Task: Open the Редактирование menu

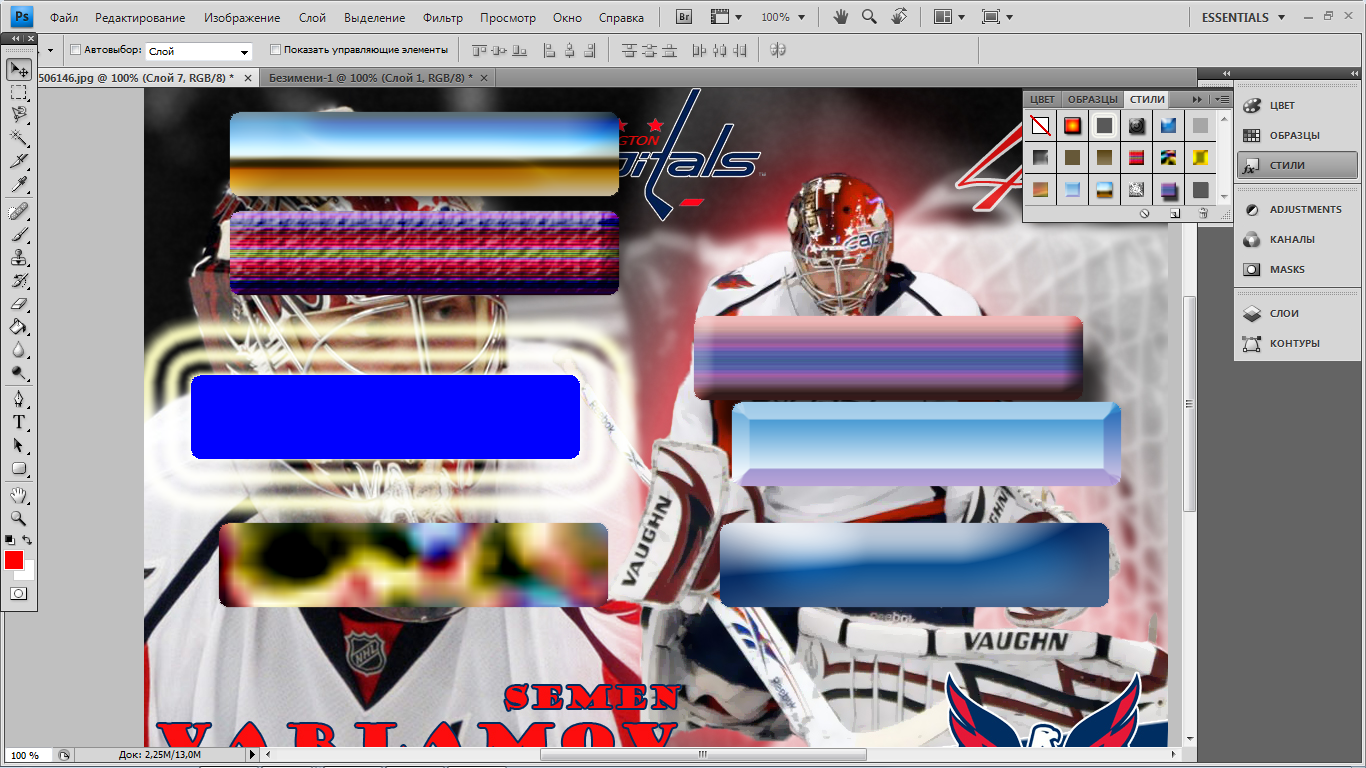Action: (x=140, y=18)
